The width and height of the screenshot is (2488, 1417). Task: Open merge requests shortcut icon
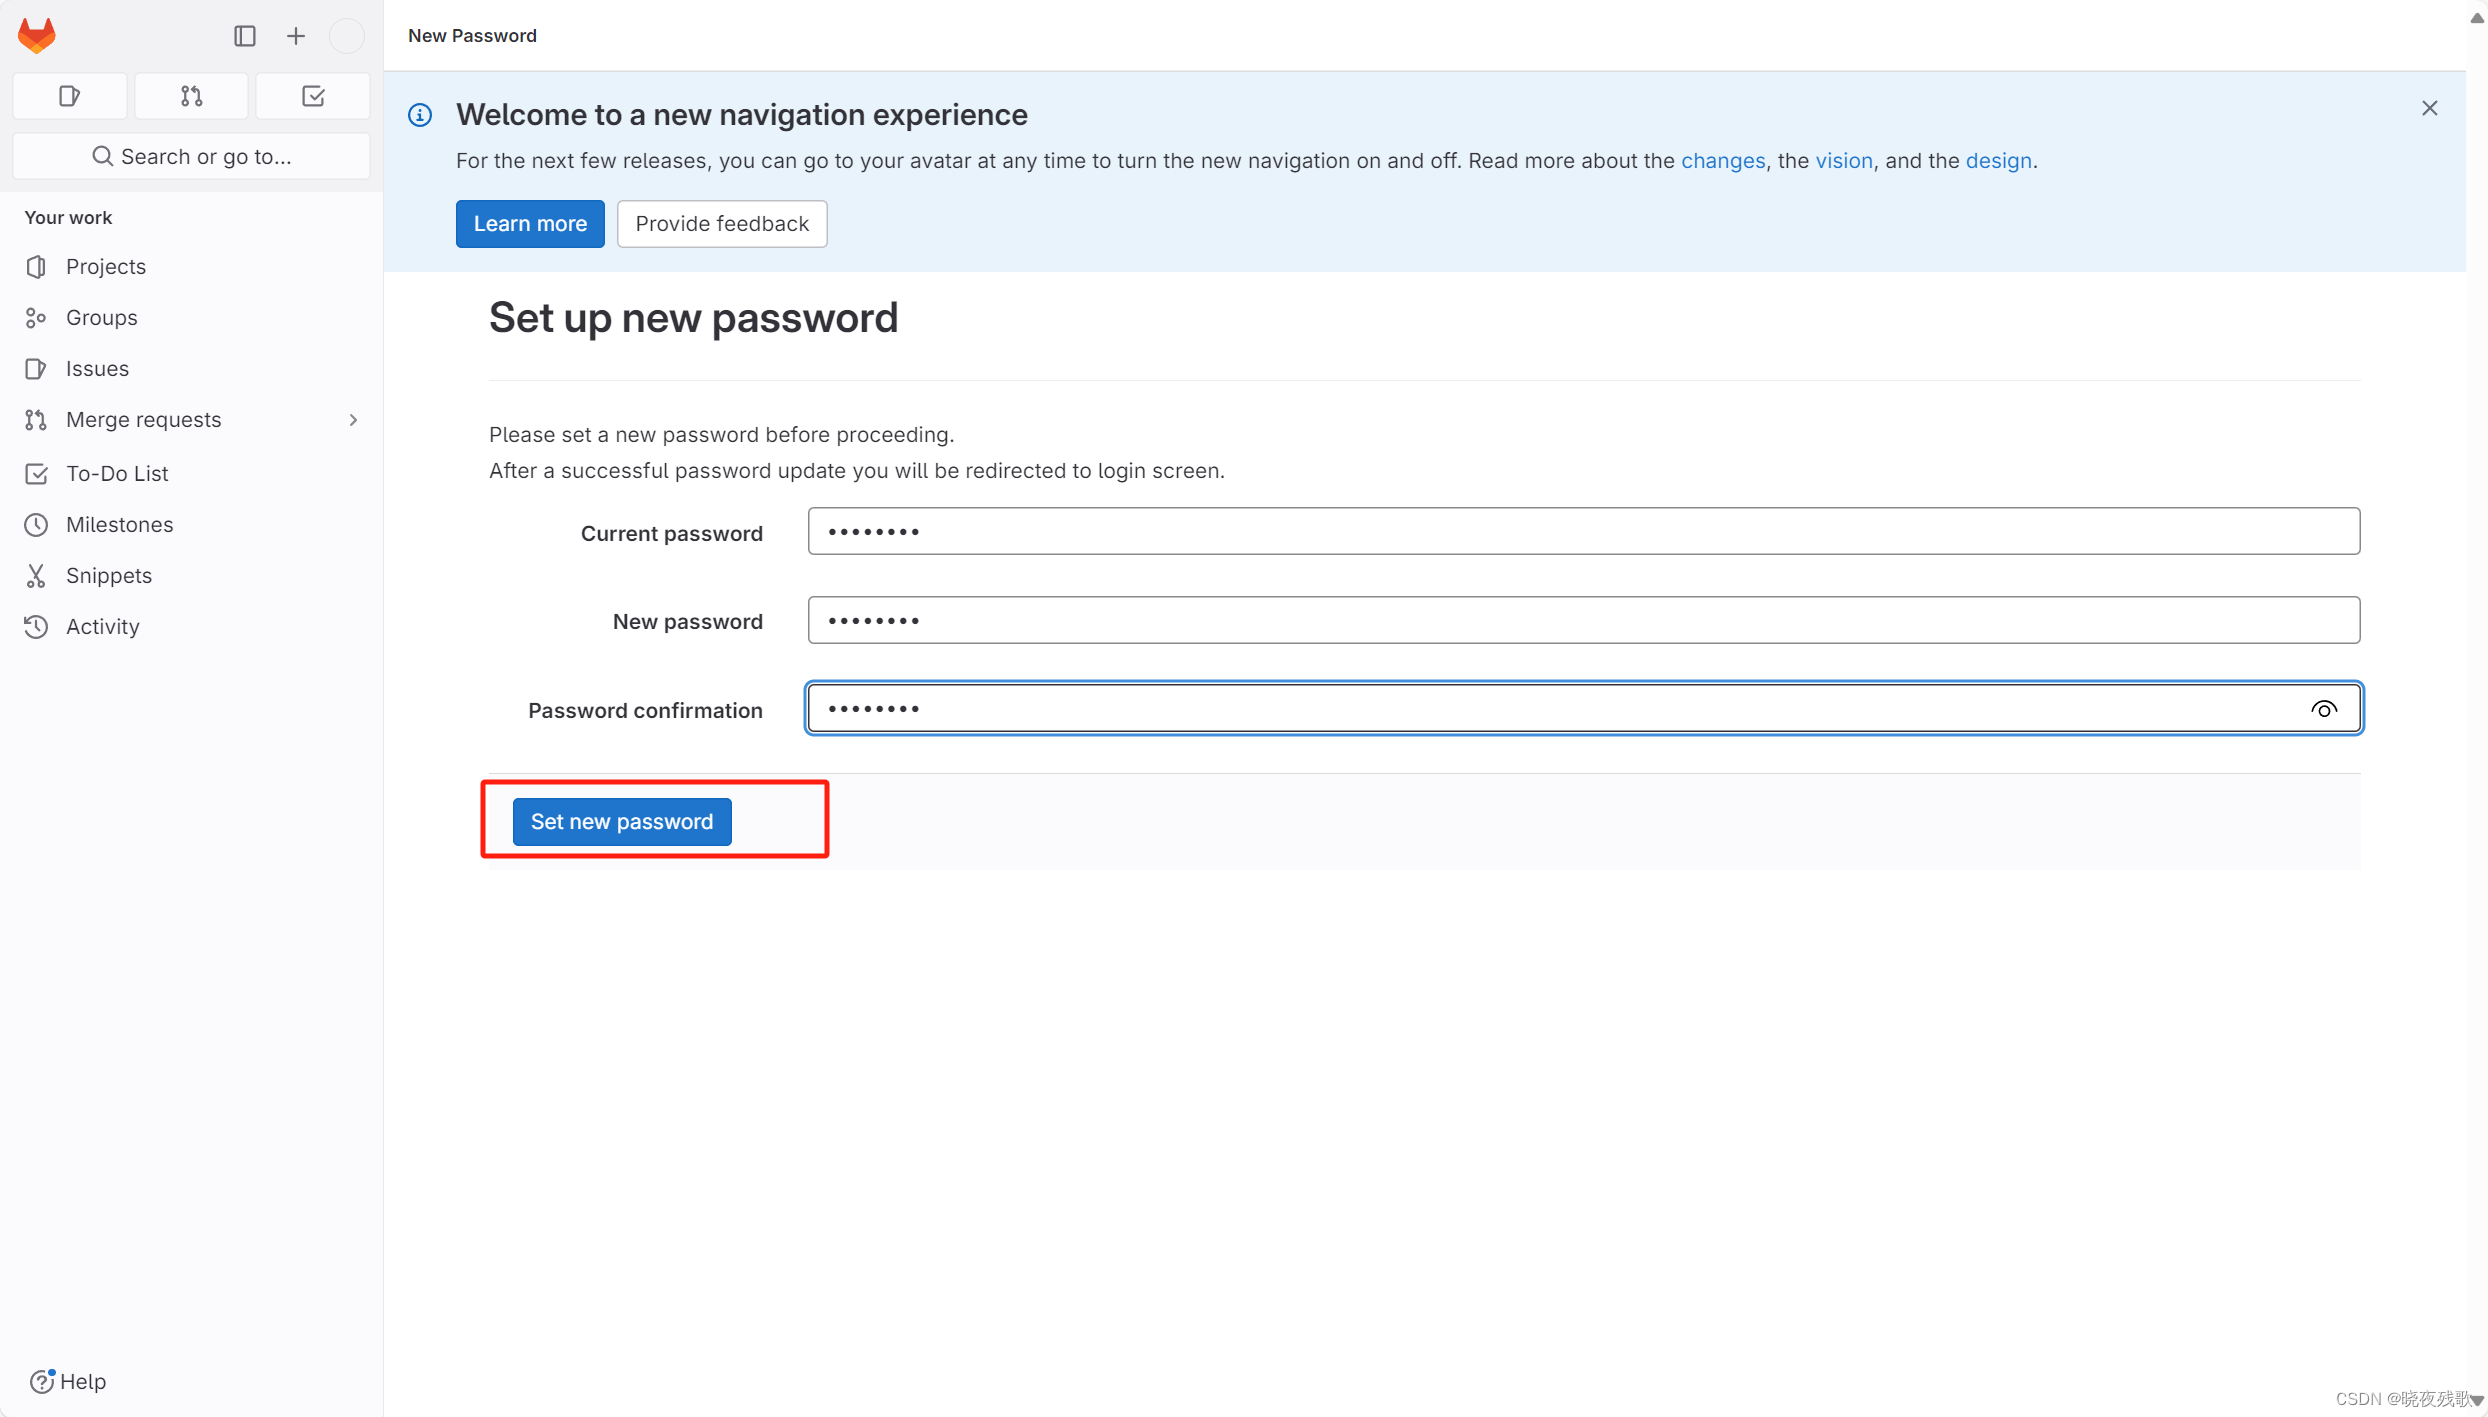point(191,96)
